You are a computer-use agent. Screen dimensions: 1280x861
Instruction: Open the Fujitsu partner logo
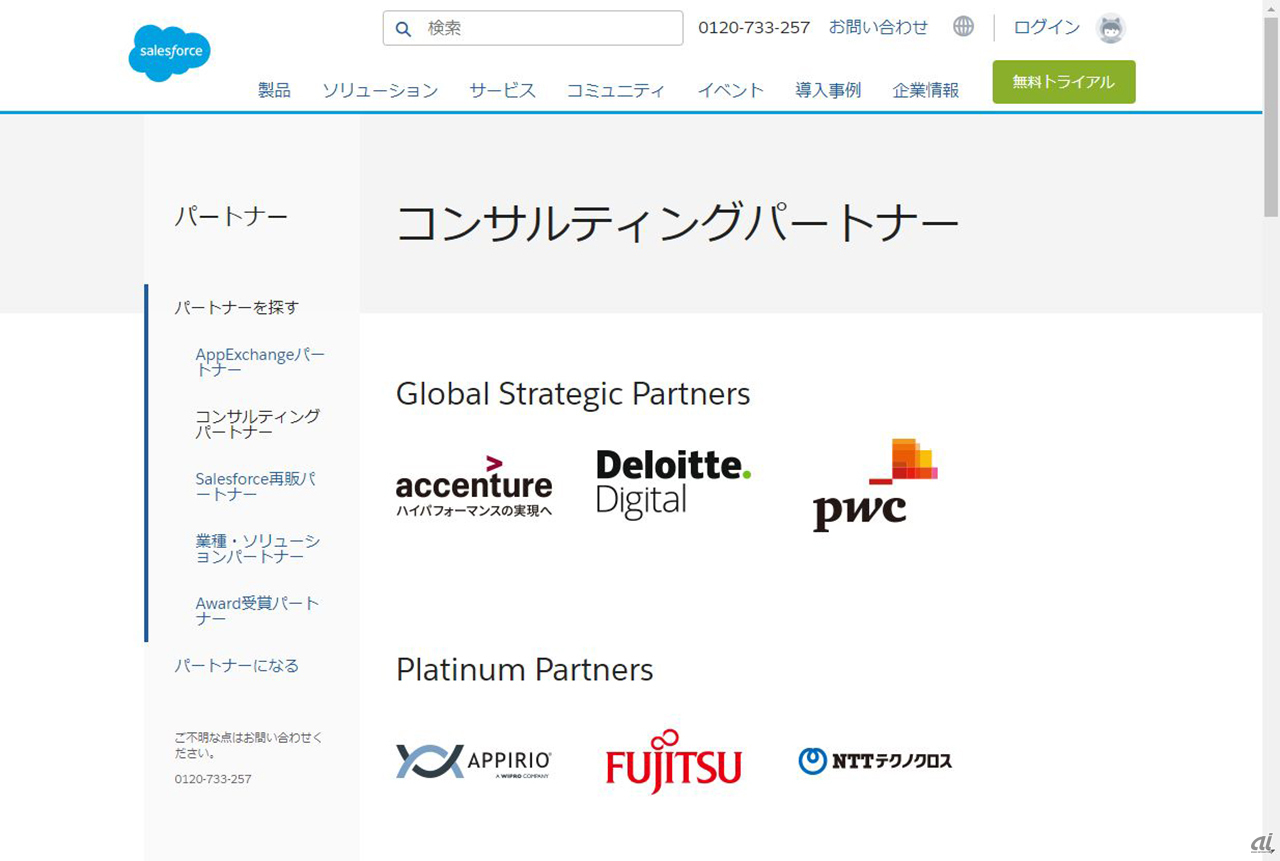tap(673, 762)
